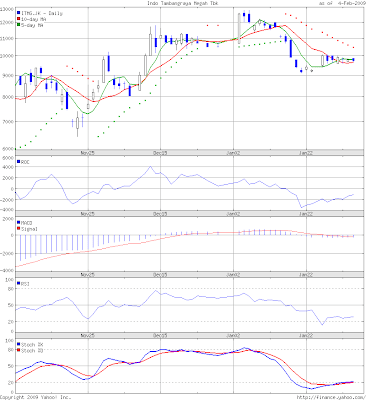Click blue swatch beside Stoch %K
This screenshot has height=400, width=366.
[x=19, y=344]
